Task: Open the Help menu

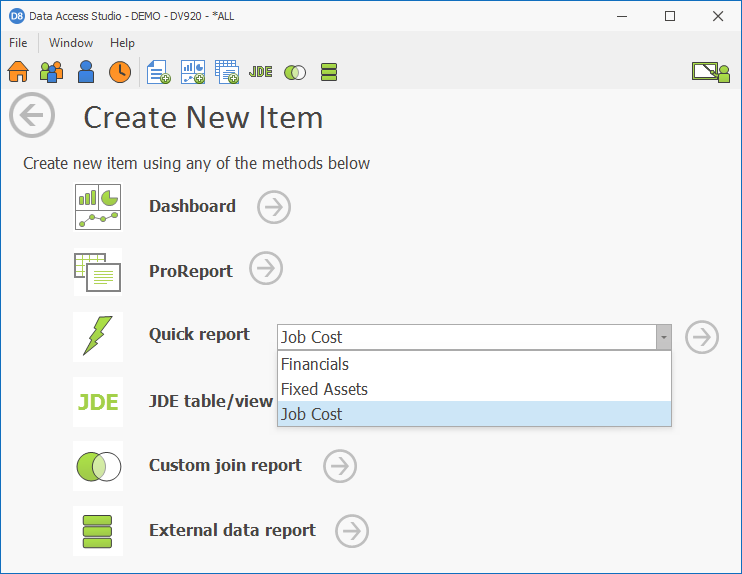Action: pyautogui.click(x=122, y=43)
